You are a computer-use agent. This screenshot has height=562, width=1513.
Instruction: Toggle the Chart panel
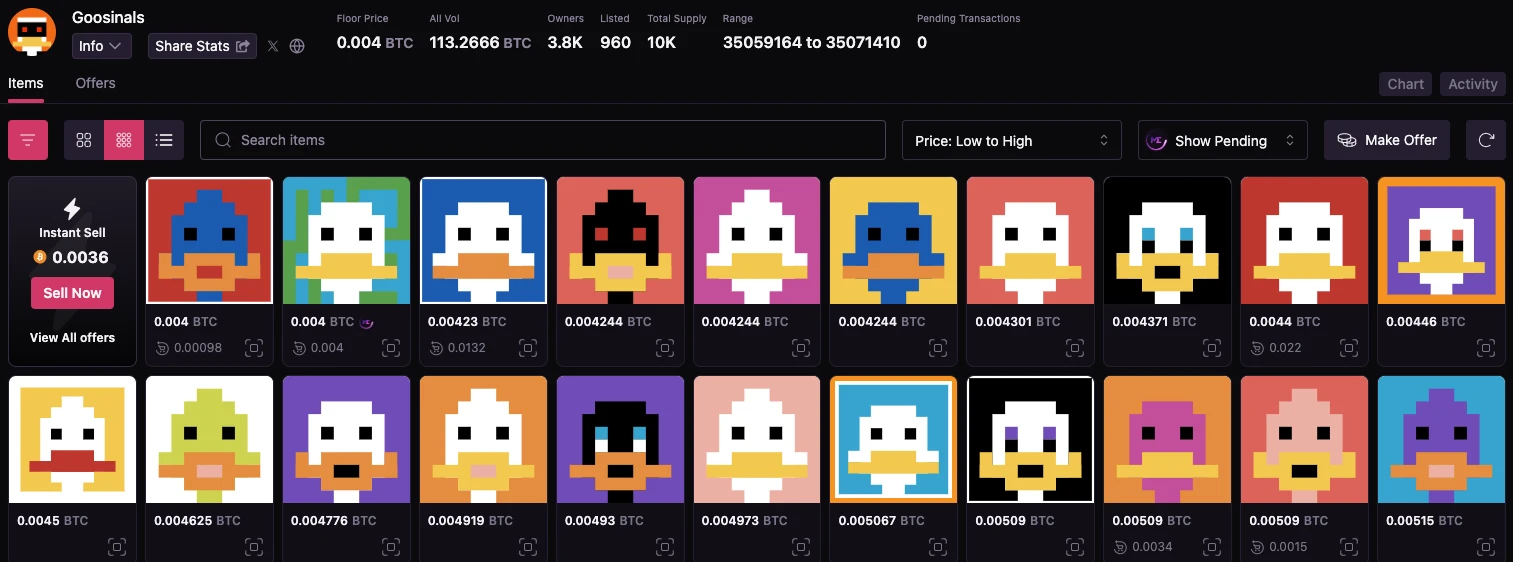click(1405, 84)
